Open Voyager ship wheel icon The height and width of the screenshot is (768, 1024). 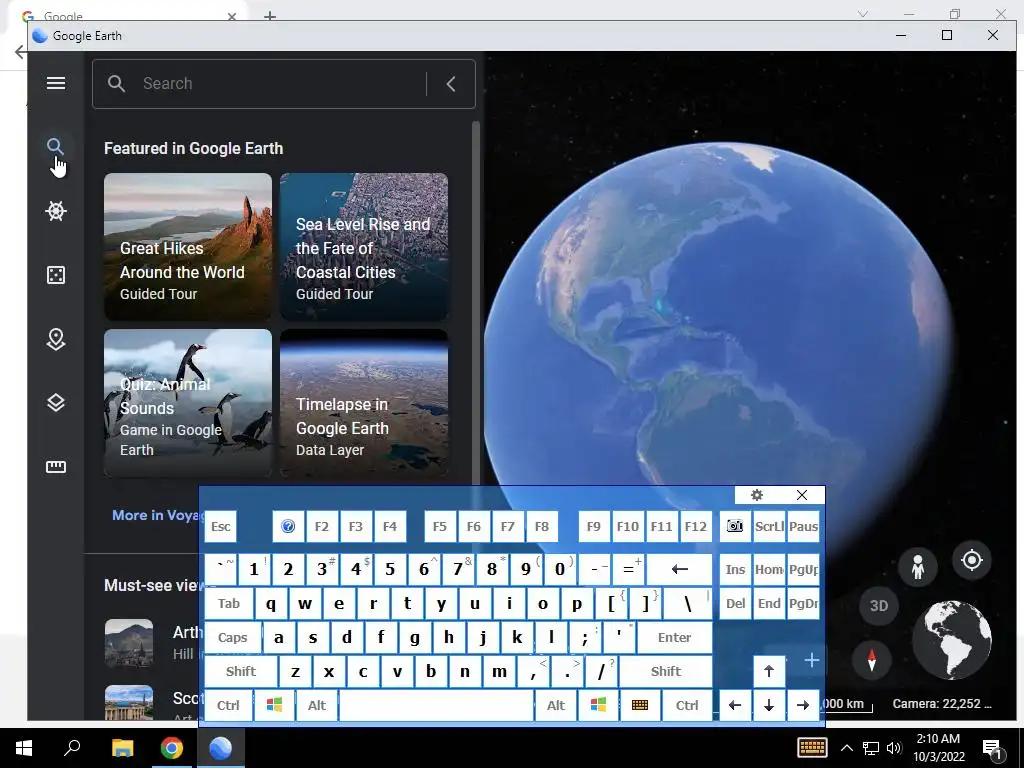point(56,210)
